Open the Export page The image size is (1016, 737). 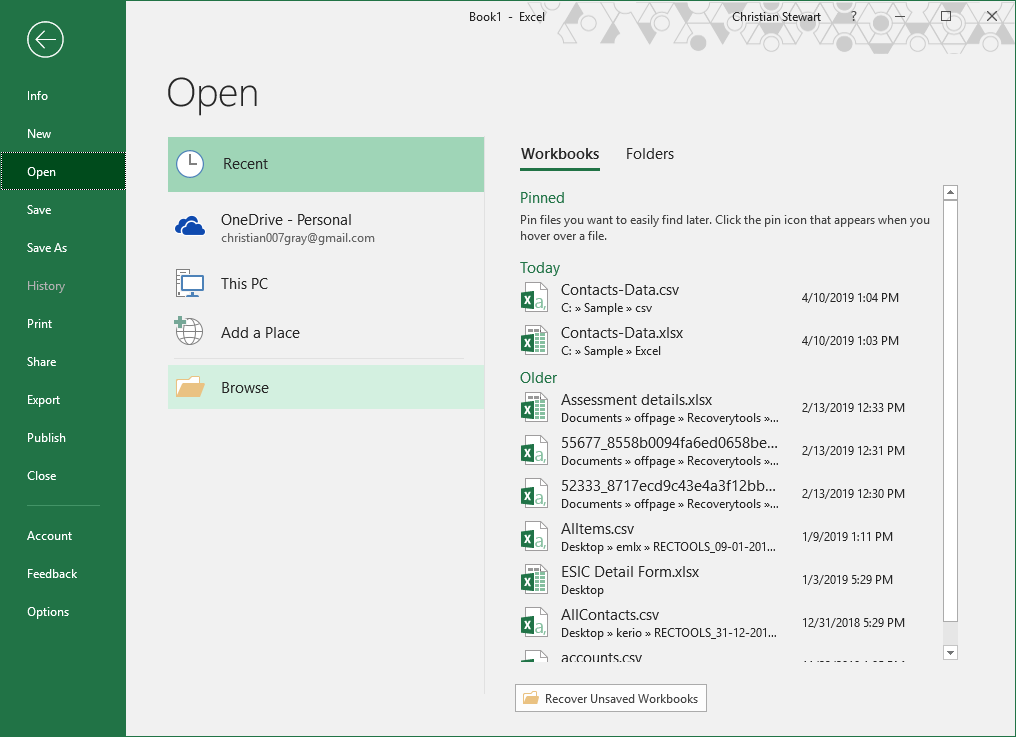click(63, 400)
